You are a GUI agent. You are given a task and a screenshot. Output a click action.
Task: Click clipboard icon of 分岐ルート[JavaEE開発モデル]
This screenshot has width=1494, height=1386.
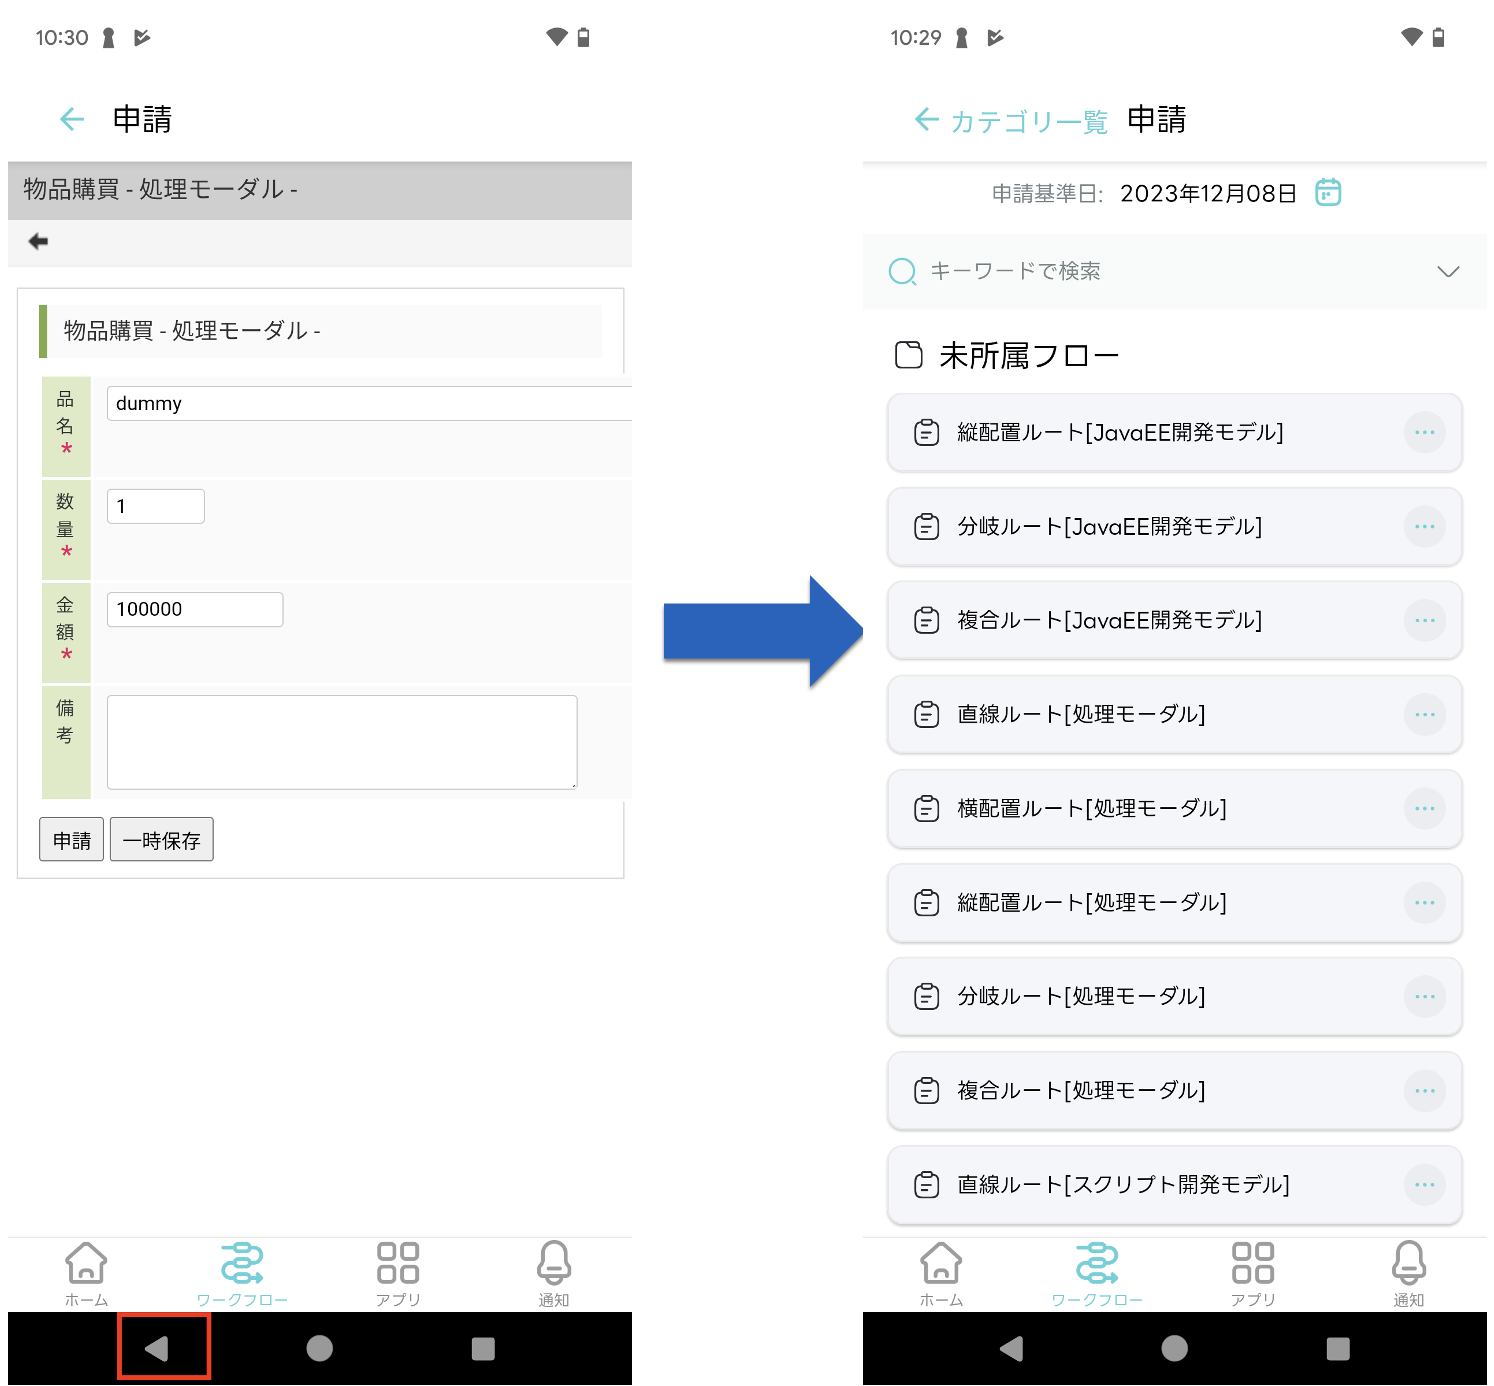point(927,526)
